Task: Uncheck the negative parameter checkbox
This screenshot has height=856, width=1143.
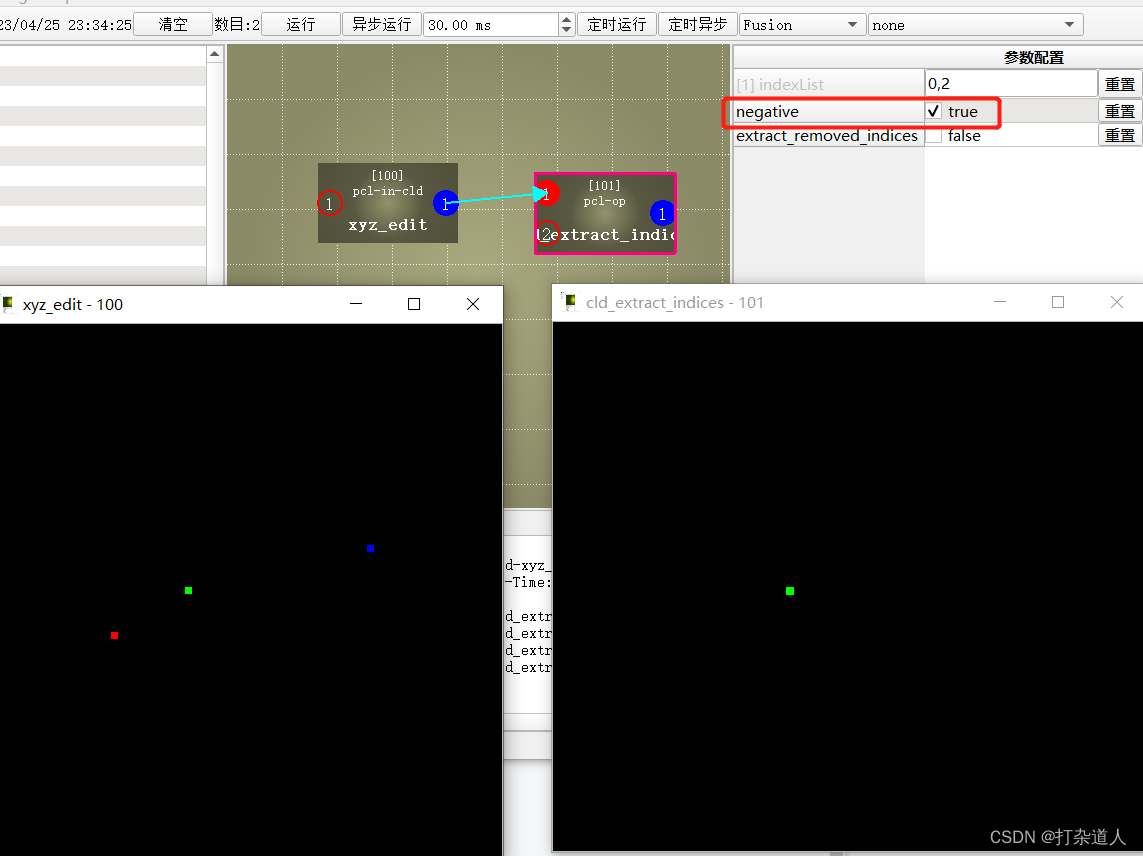Action: pyautogui.click(x=934, y=111)
